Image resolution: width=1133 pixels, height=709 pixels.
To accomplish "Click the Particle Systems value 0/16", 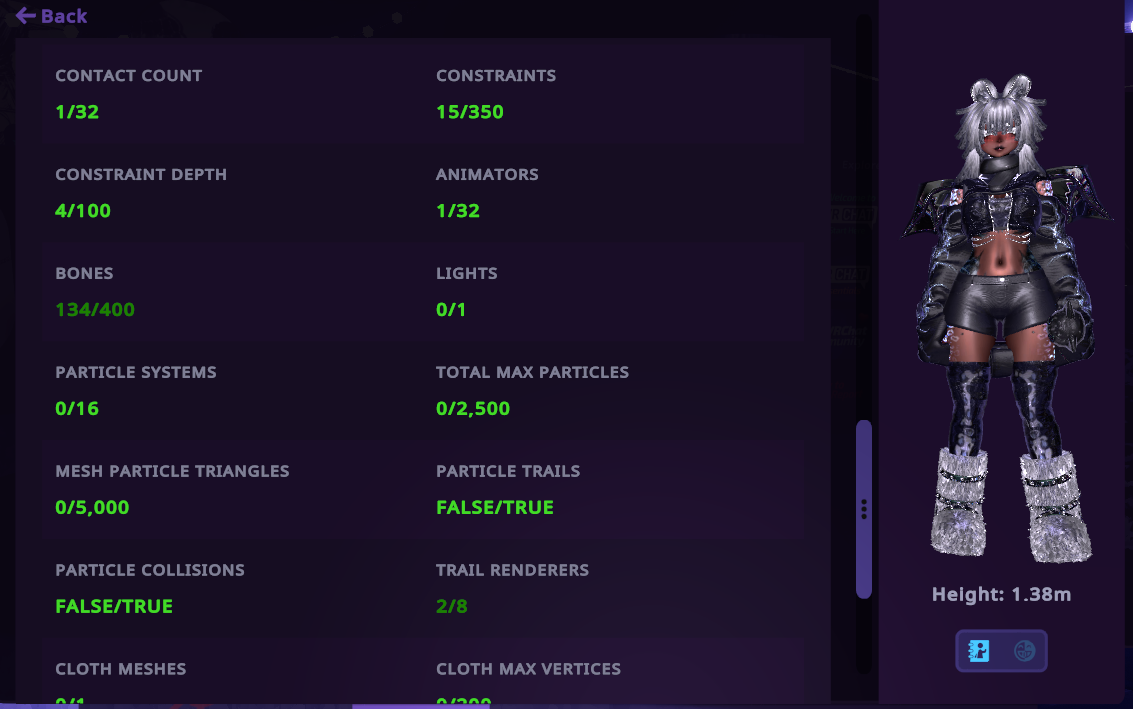I will click(x=77, y=409).
